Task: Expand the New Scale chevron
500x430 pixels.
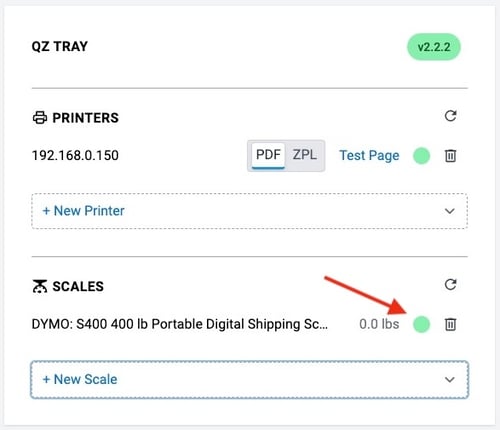Action: (x=450, y=380)
